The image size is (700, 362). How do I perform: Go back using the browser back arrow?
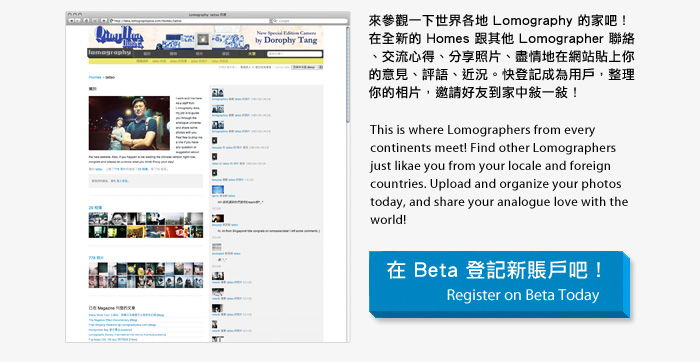point(71,21)
